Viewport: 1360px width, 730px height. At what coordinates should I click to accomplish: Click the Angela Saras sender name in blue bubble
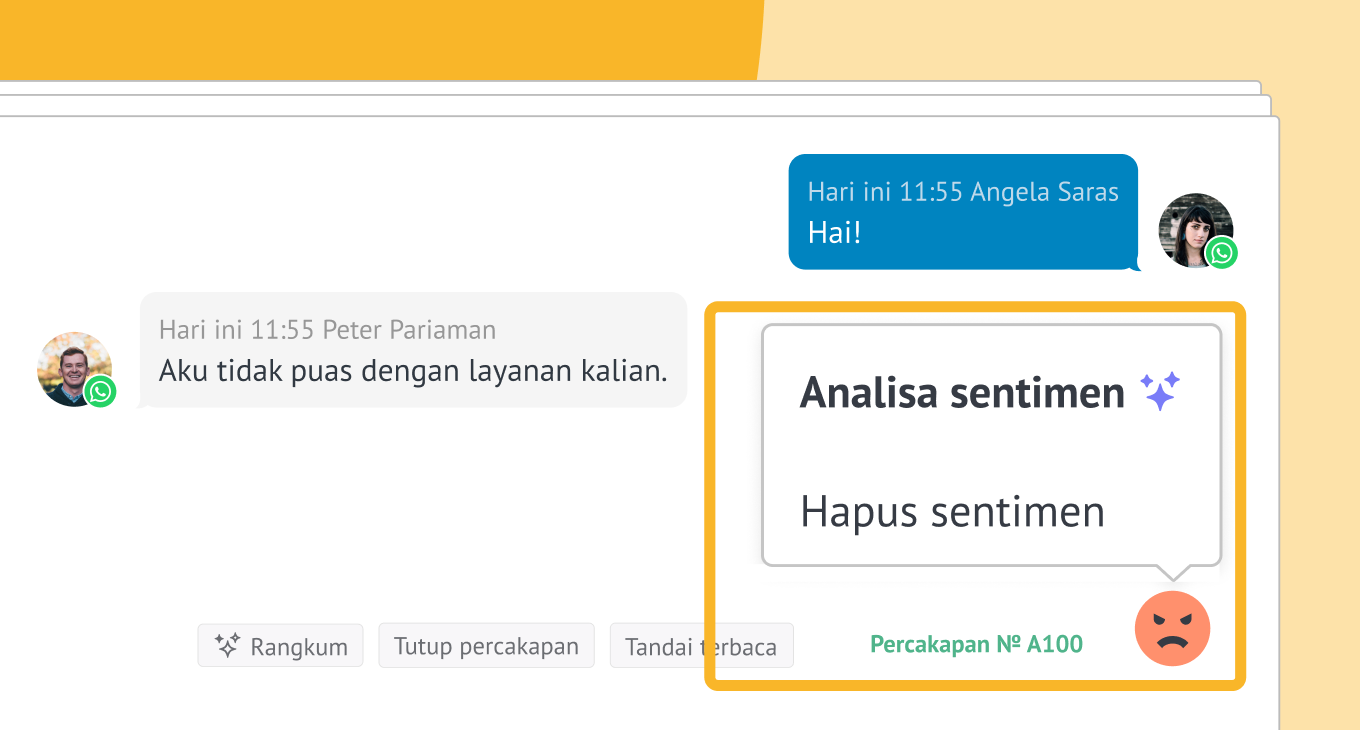coord(1044,192)
